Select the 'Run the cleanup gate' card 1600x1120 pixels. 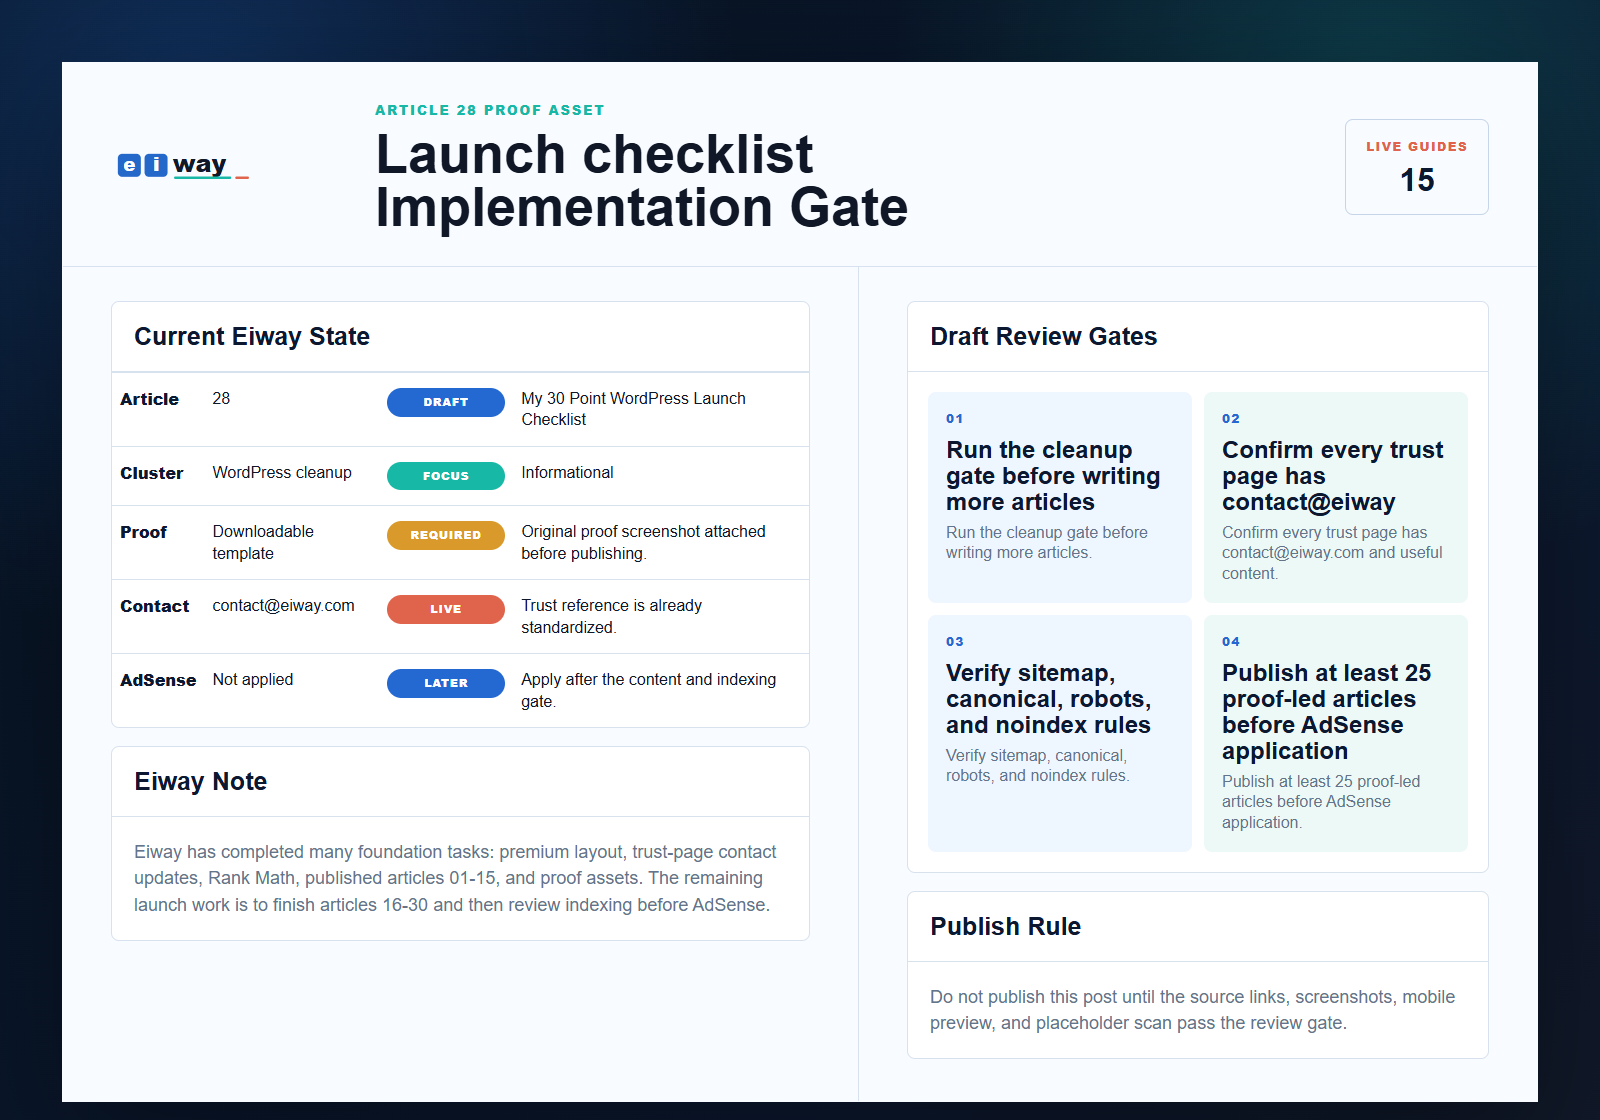[x=1060, y=497]
